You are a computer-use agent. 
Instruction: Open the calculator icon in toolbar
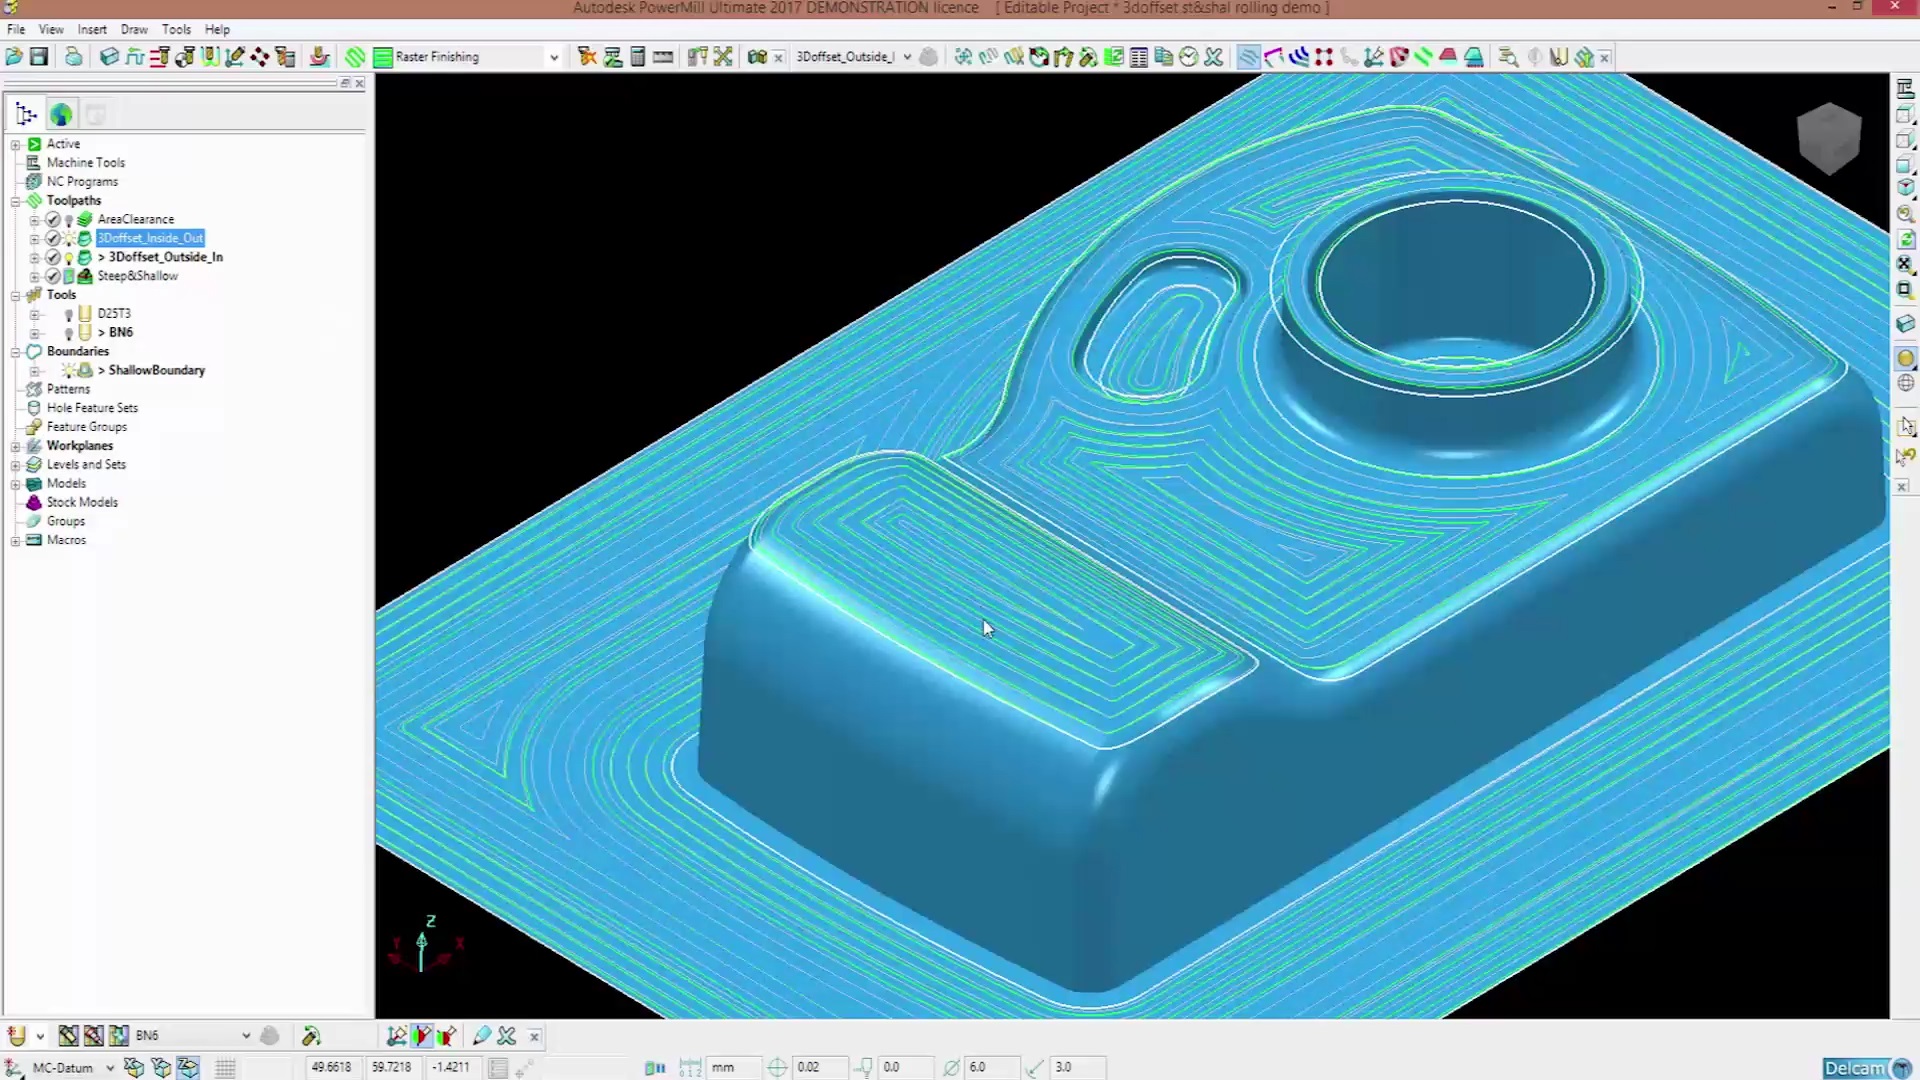(638, 57)
